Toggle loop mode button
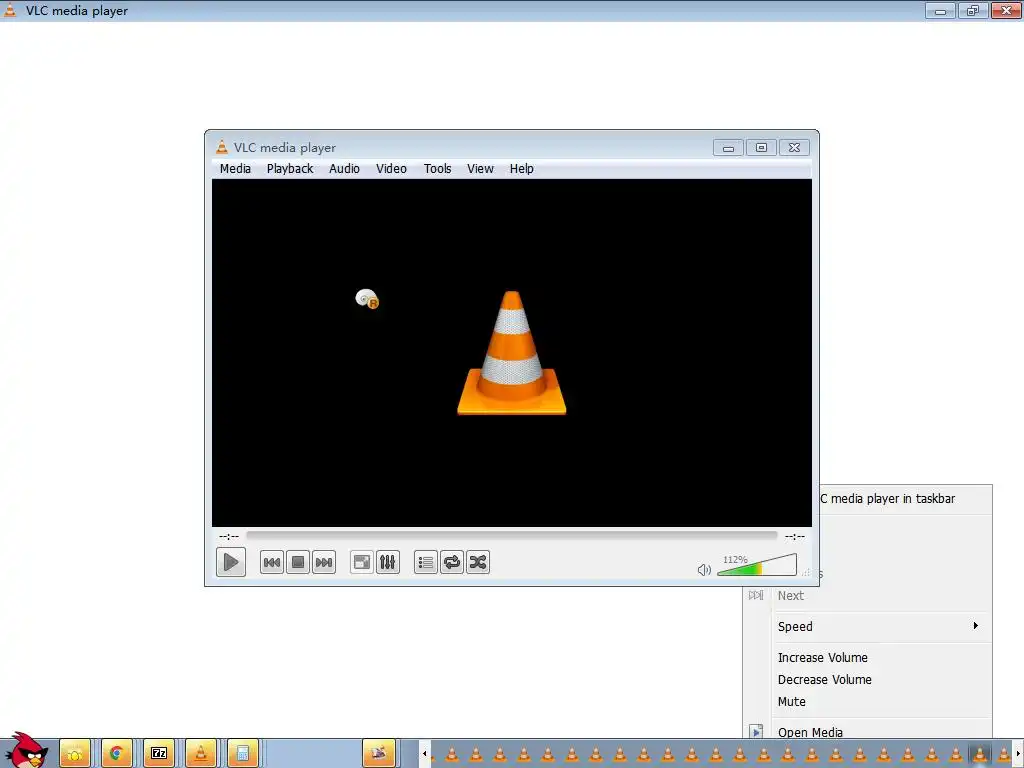This screenshot has height=768, width=1024. (452, 562)
